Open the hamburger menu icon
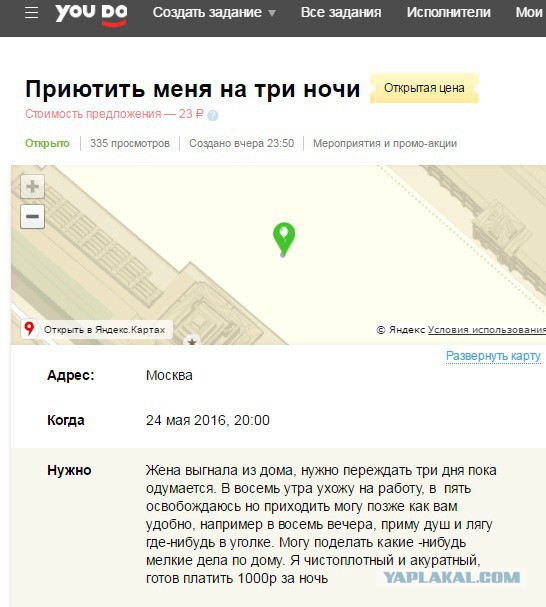The width and height of the screenshot is (546, 607). 31,13
